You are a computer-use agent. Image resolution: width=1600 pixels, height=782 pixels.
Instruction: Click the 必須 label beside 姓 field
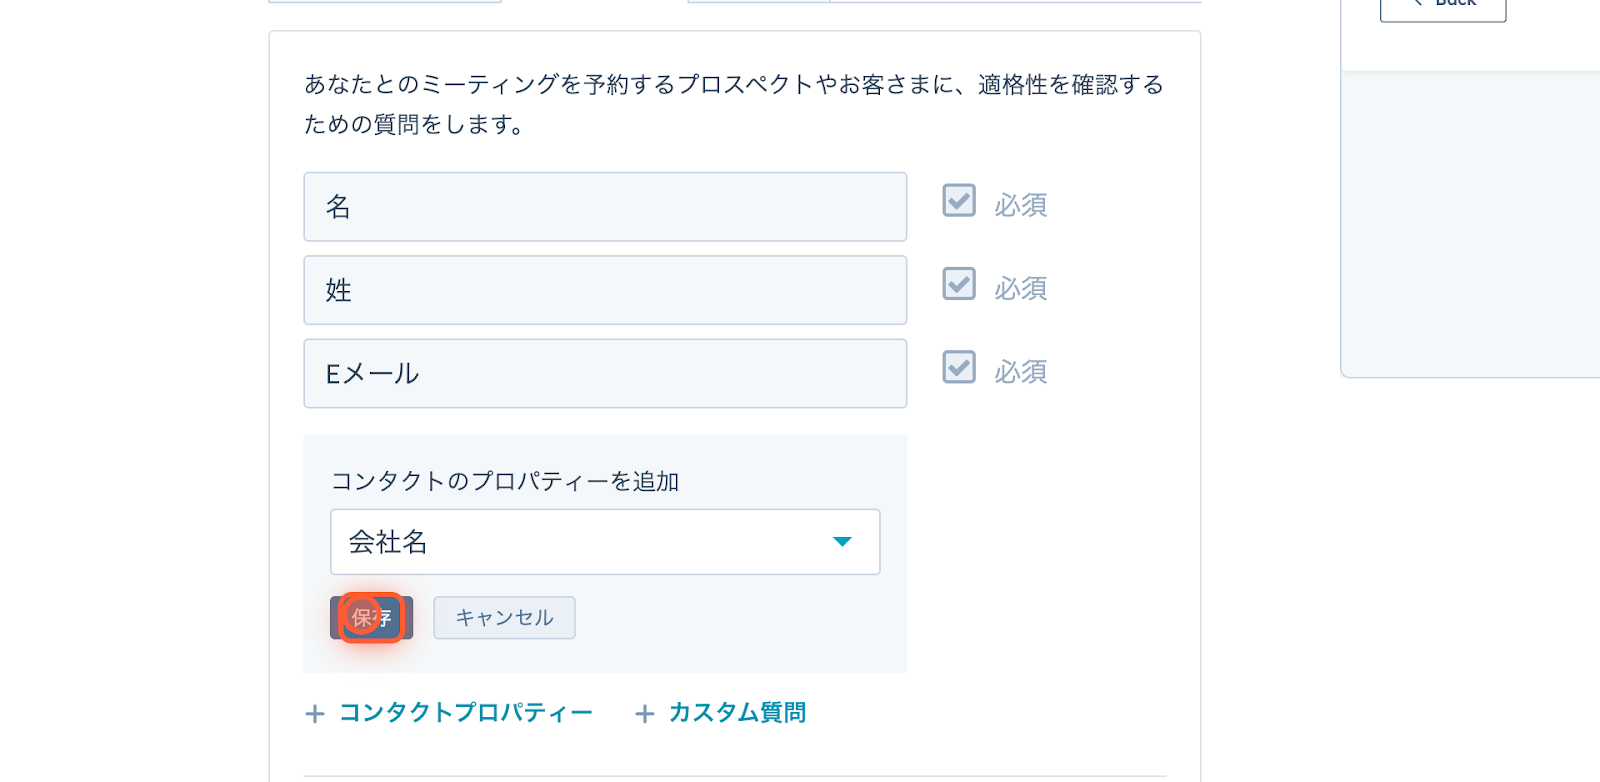[1021, 289]
